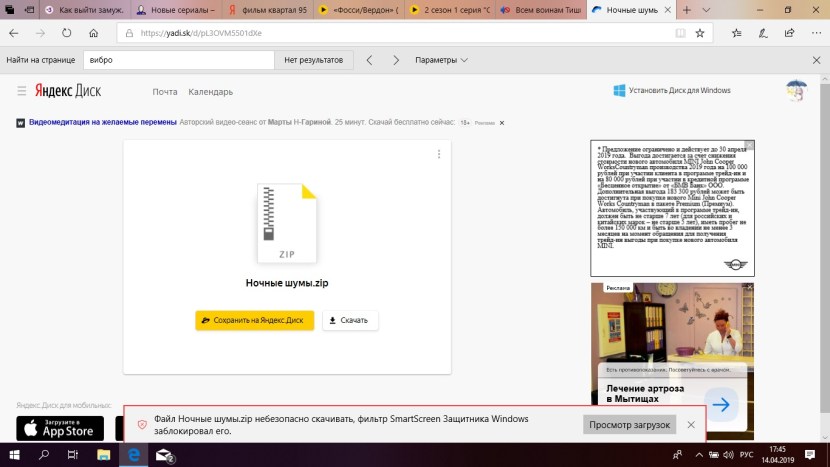
Task: Click Сохранить на Яндекс.Диск button
Action: point(255,320)
